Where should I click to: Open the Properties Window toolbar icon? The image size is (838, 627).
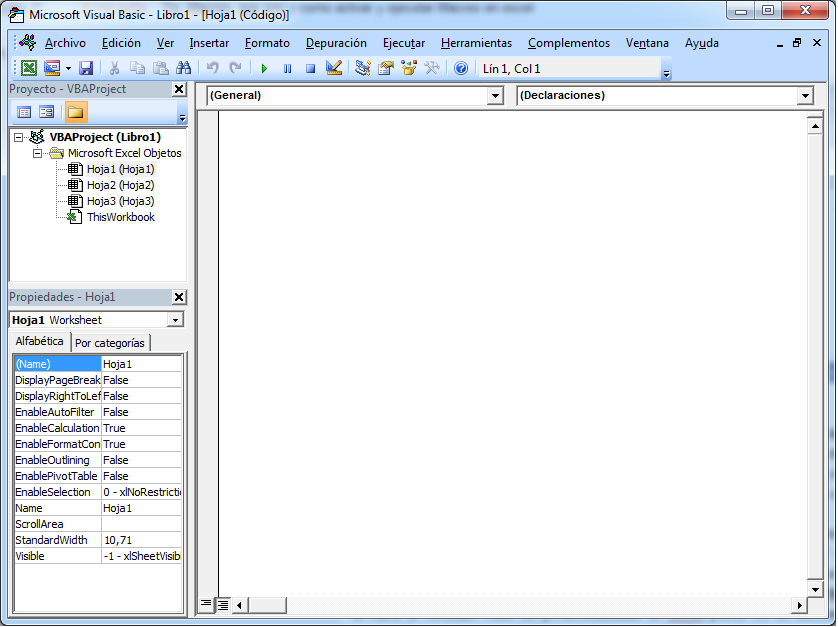pyautogui.click(x=386, y=68)
